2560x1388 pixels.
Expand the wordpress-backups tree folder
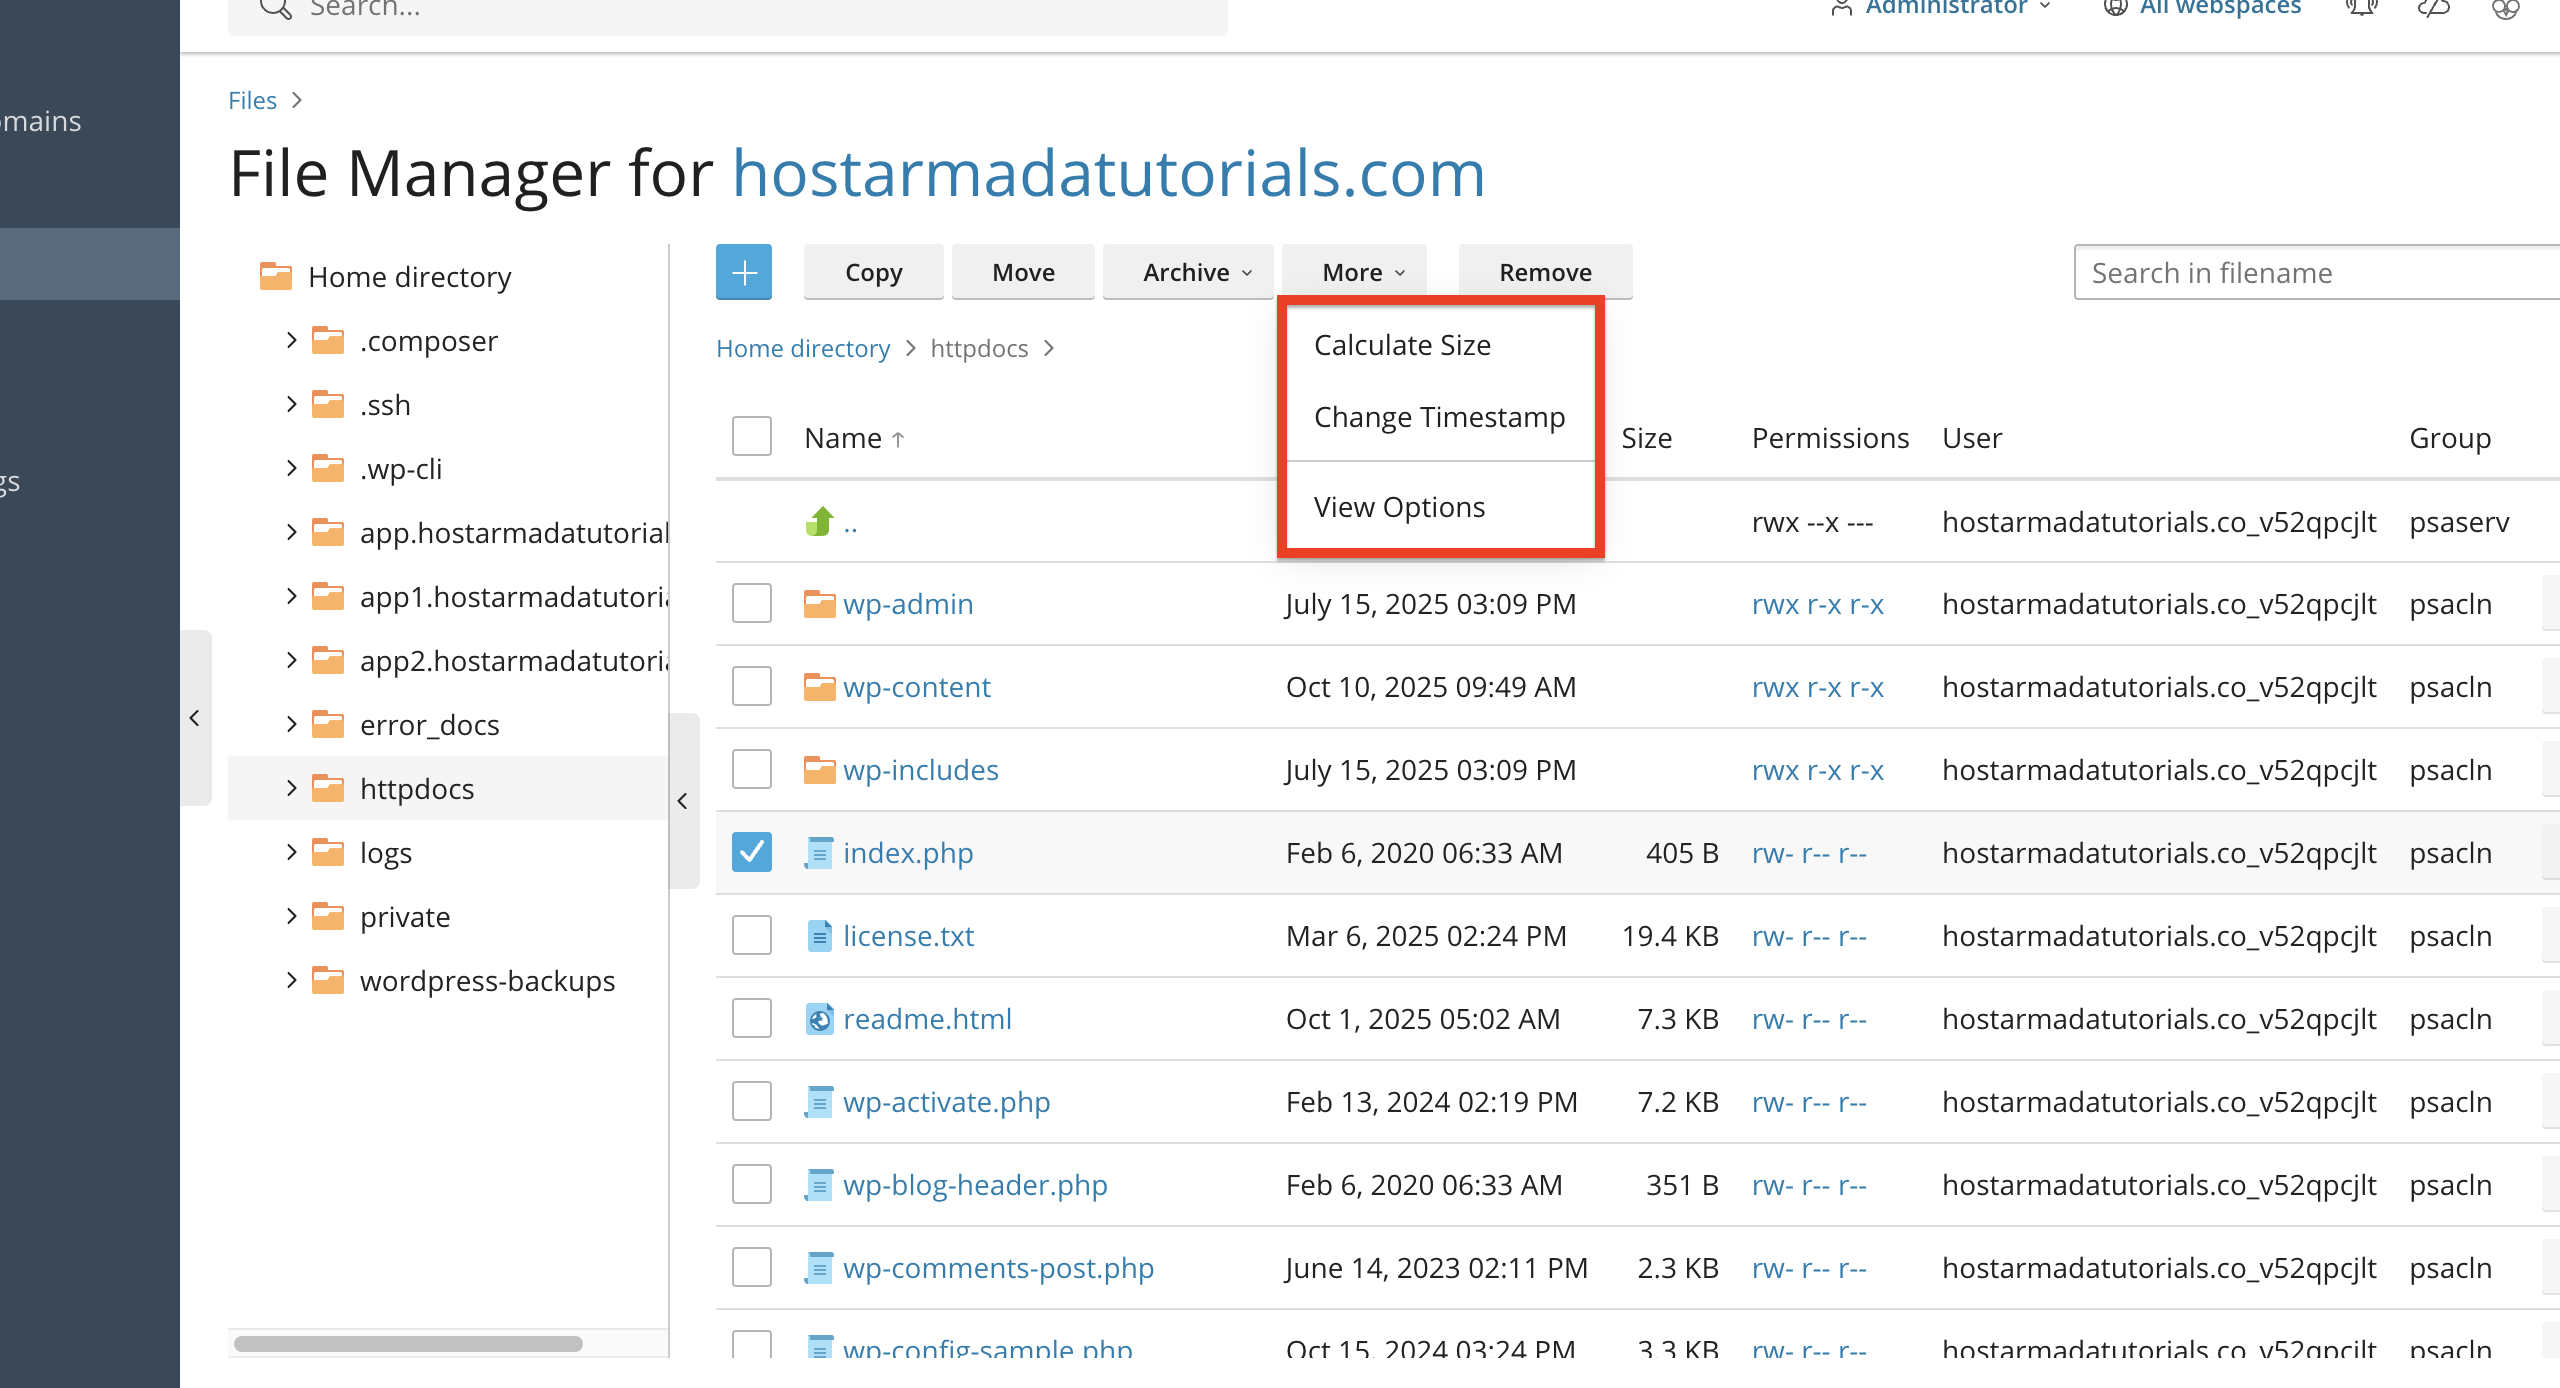[291, 980]
